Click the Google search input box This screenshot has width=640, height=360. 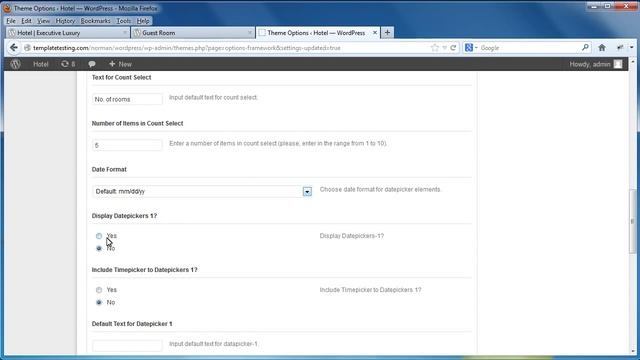(529, 48)
